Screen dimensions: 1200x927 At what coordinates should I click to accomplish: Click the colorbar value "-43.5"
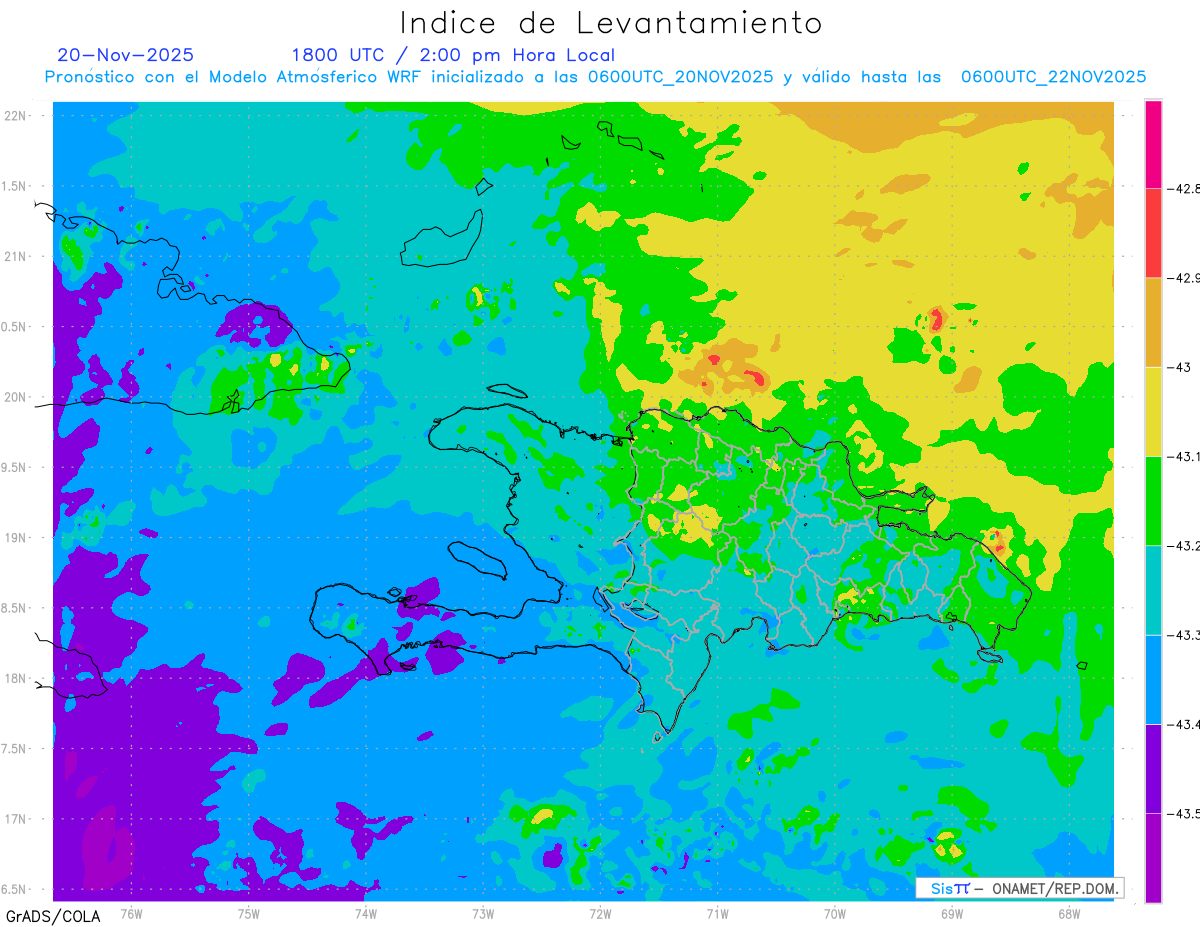[x=1186, y=813]
